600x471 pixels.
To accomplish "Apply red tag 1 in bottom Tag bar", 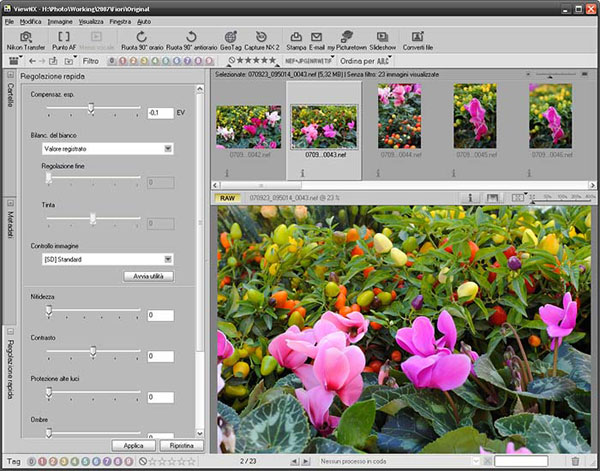I will click(42, 461).
